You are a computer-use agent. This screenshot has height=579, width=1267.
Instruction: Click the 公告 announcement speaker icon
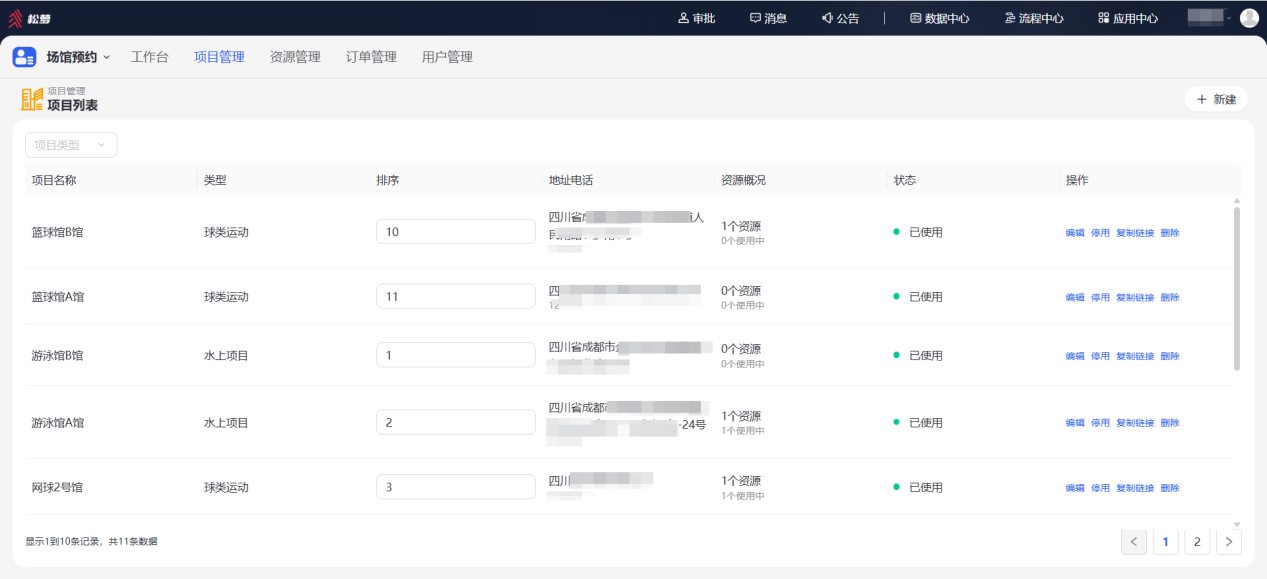click(827, 18)
